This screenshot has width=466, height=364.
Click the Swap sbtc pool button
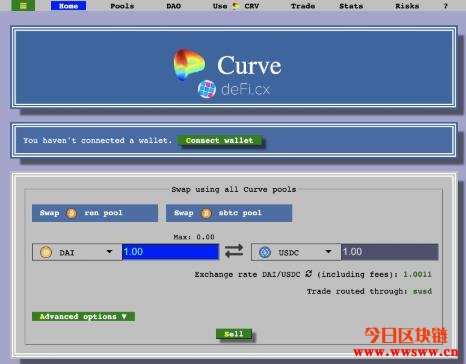tap(229, 213)
